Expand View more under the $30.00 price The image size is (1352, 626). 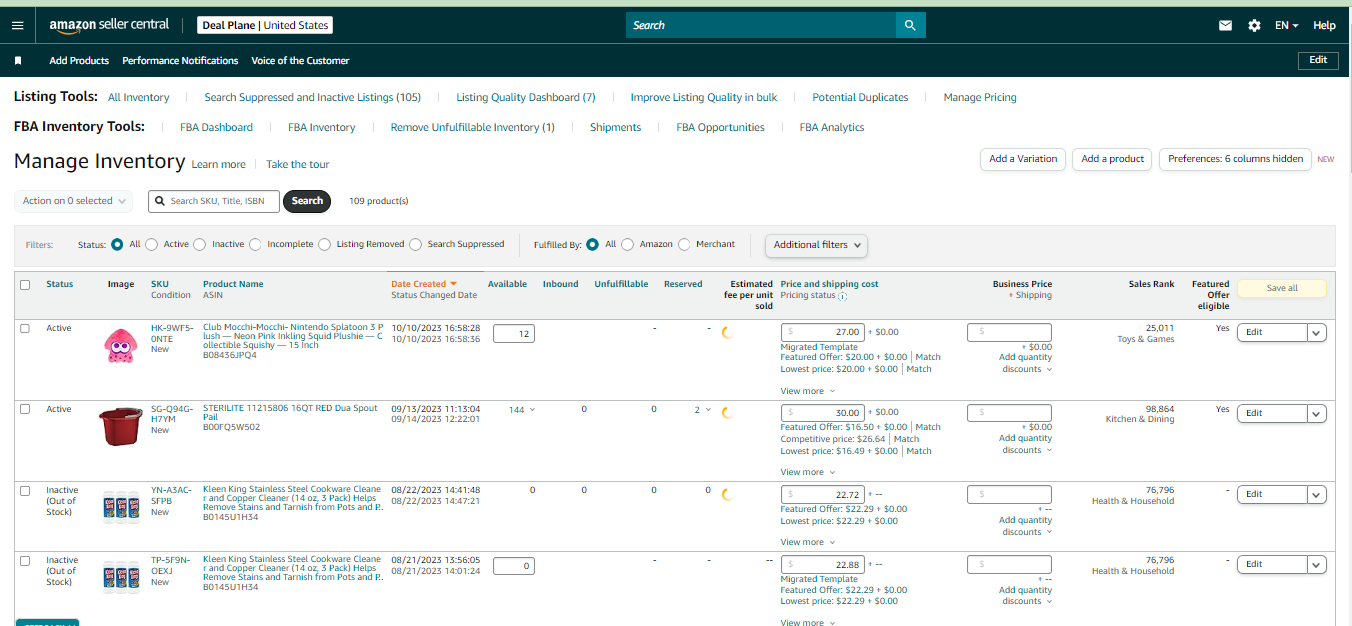click(x=808, y=472)
